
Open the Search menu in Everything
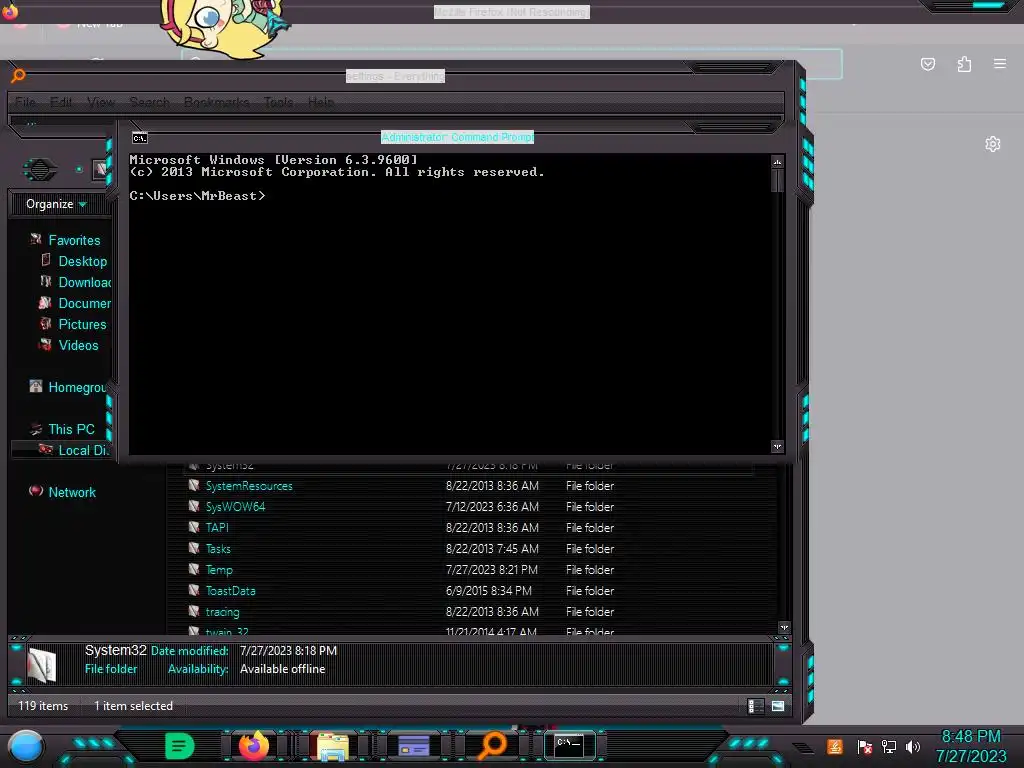coord(150,103)
